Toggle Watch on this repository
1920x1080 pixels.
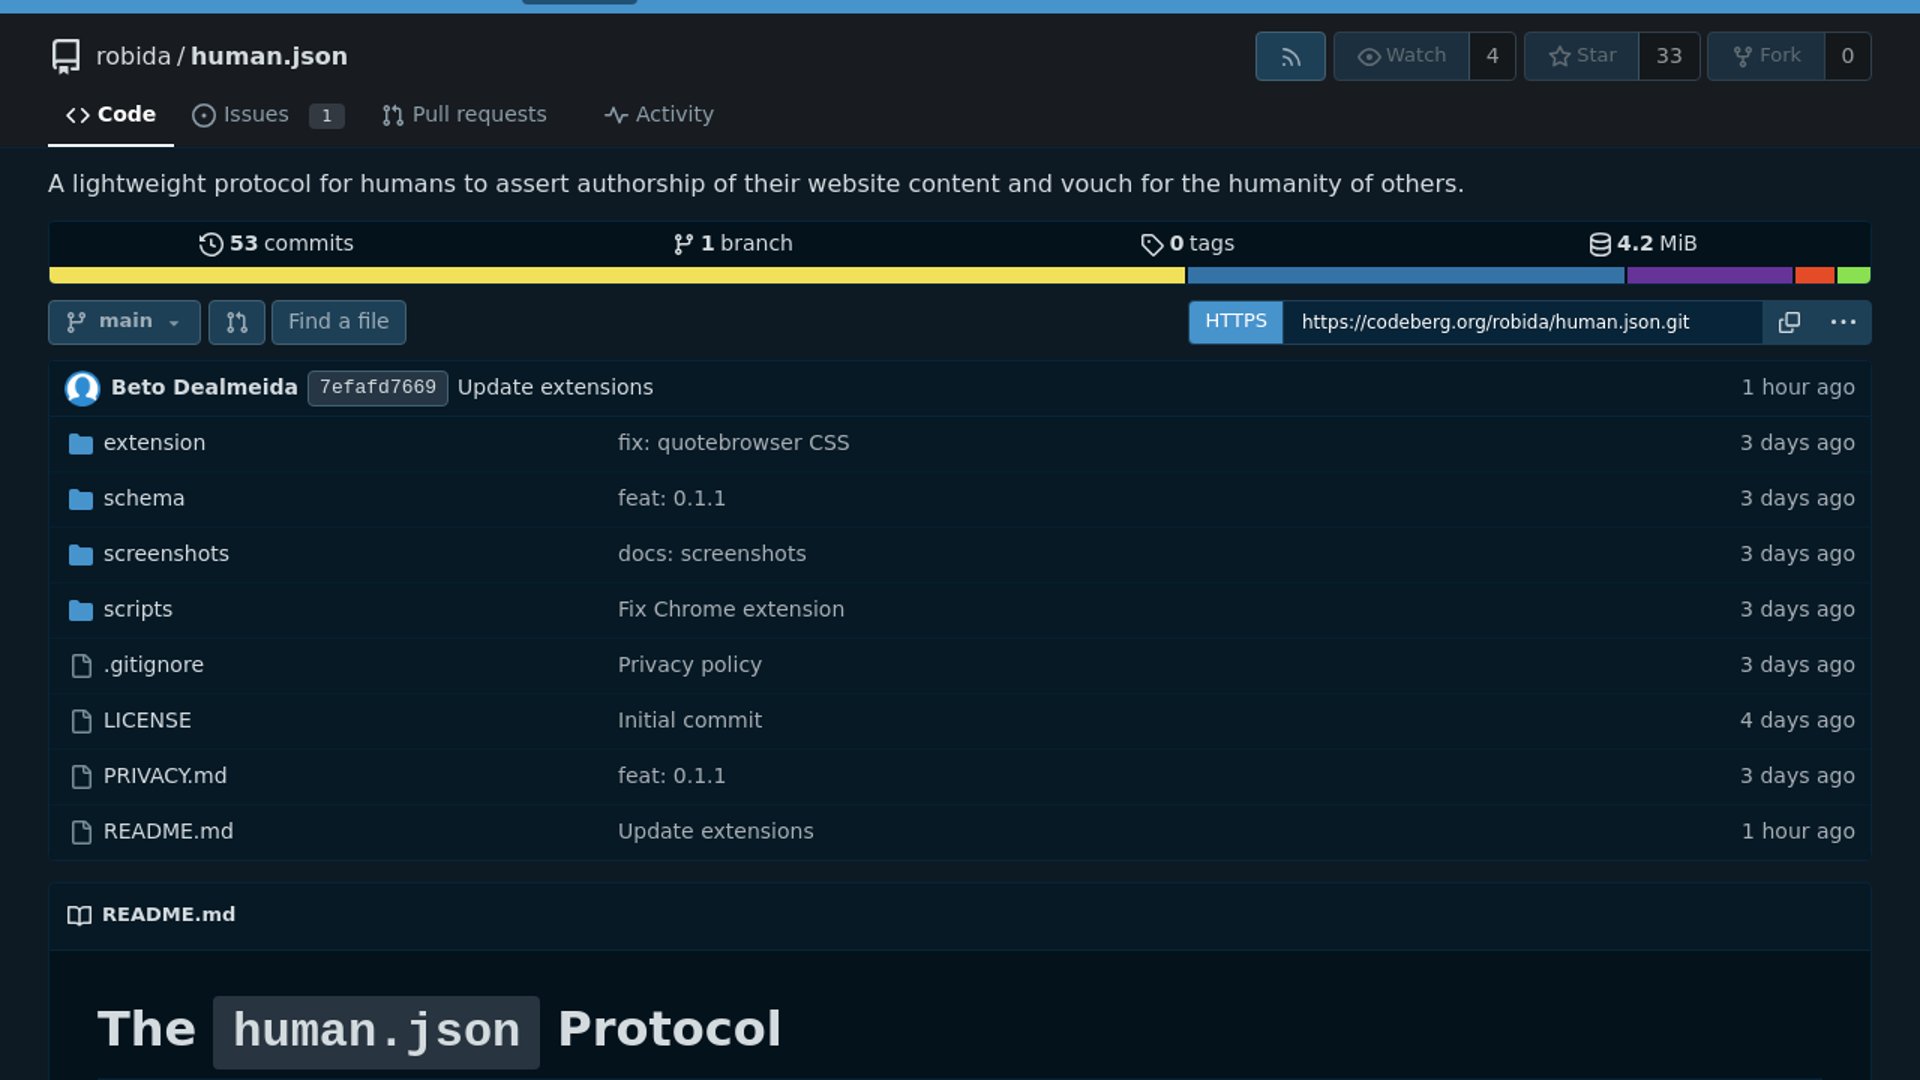tap(1401, 57)
